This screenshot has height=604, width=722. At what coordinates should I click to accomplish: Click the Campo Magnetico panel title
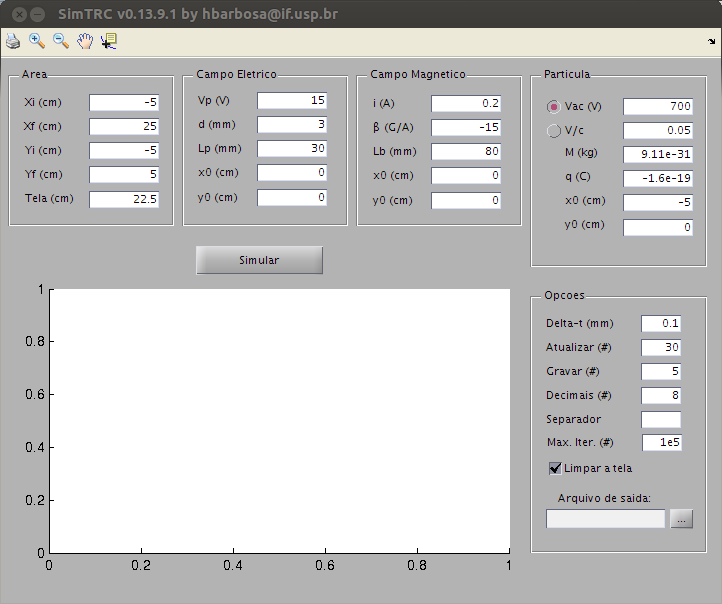pyautogui.click(x=418, y=74)
